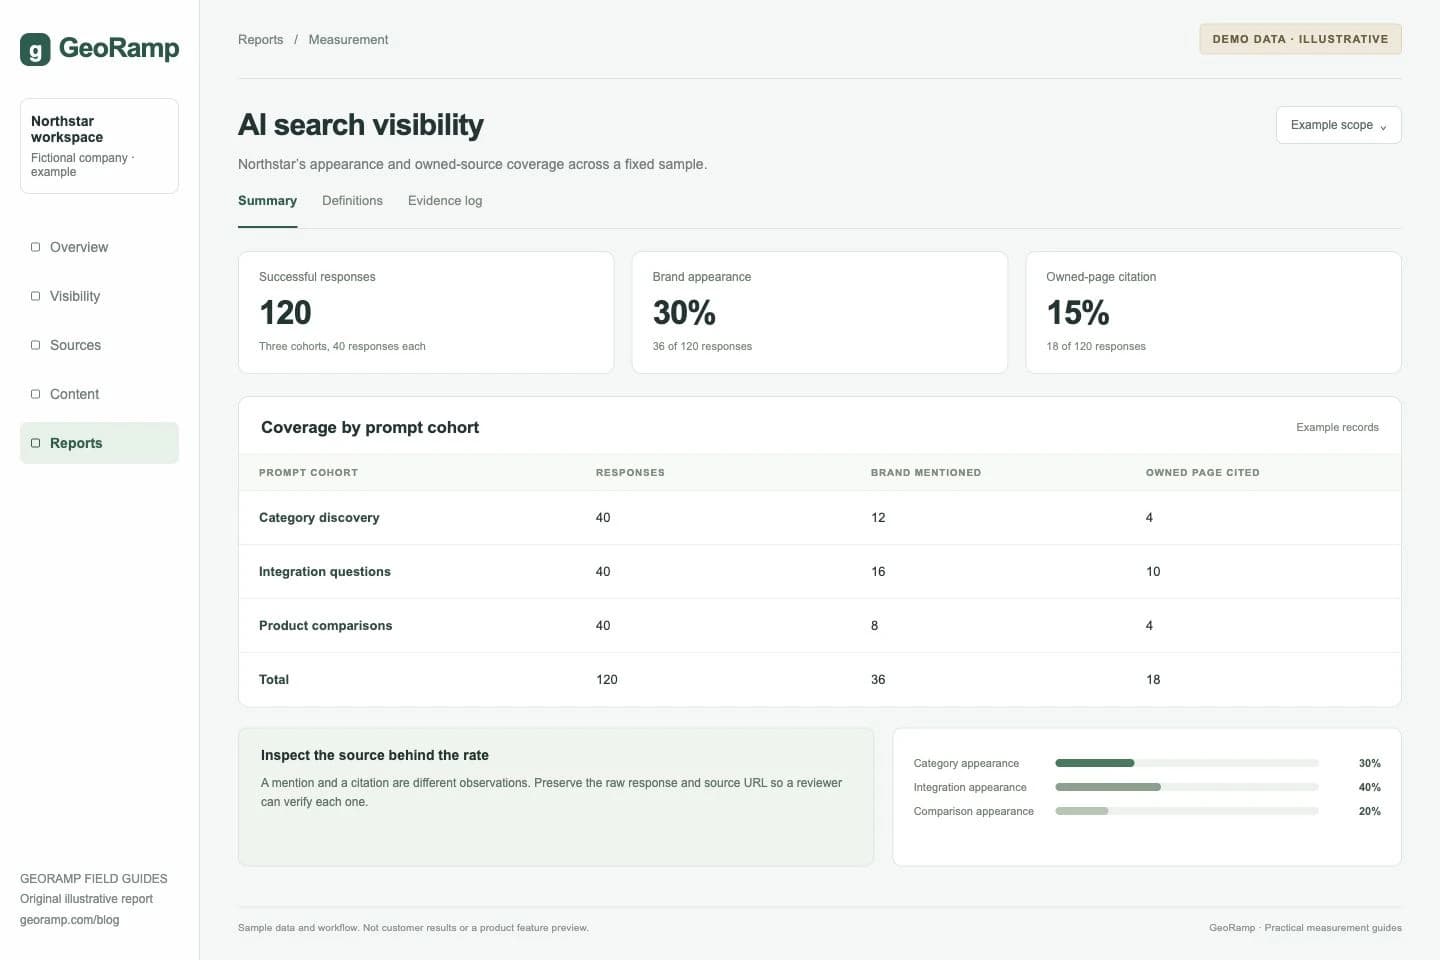1440x960 pixels.
Task: Click the Brand Mentioned column header
Action: (926, 473)
